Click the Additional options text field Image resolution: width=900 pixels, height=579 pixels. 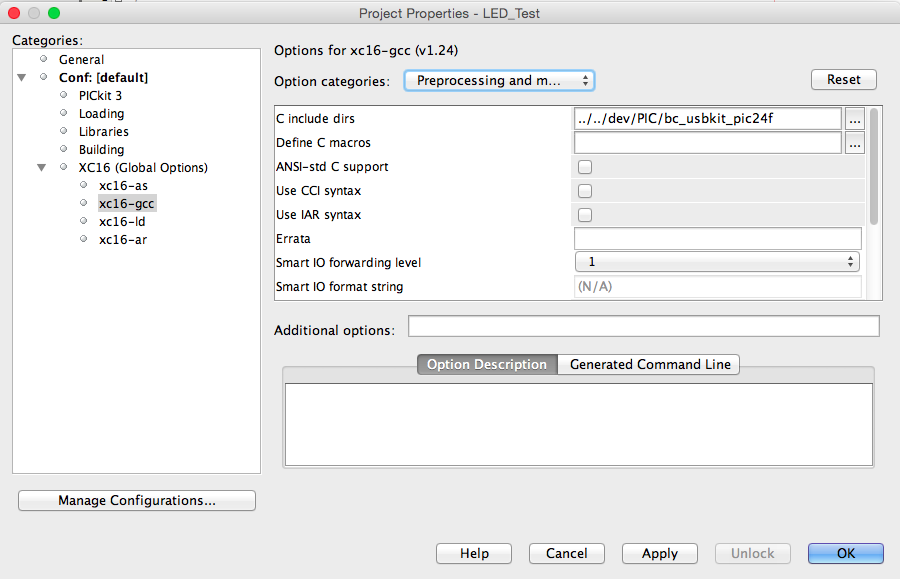[x=643, y=327]
